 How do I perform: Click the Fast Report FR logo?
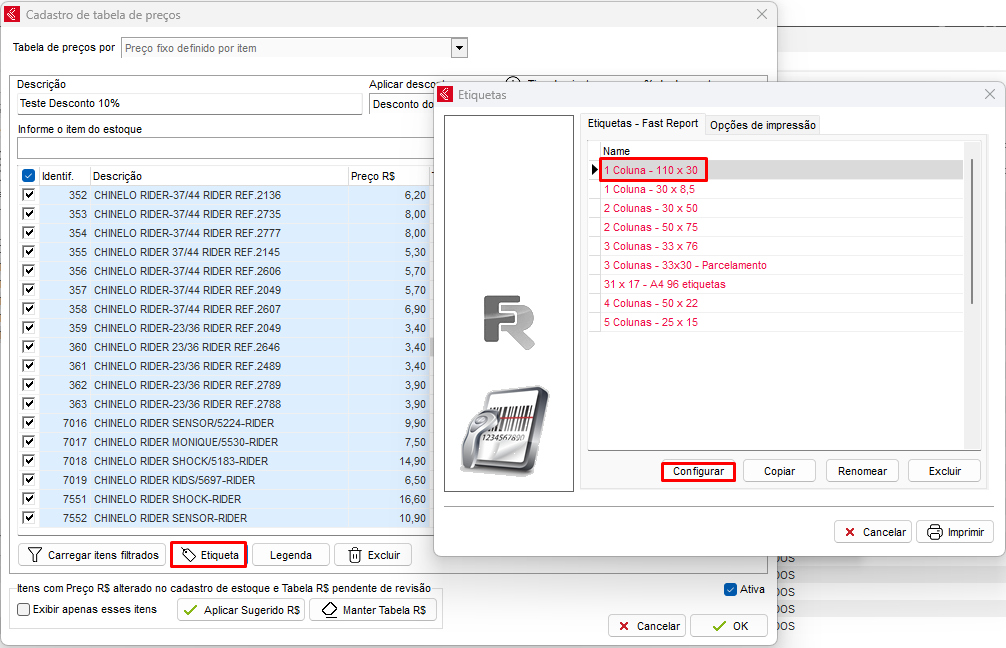[x=509, y=322]
